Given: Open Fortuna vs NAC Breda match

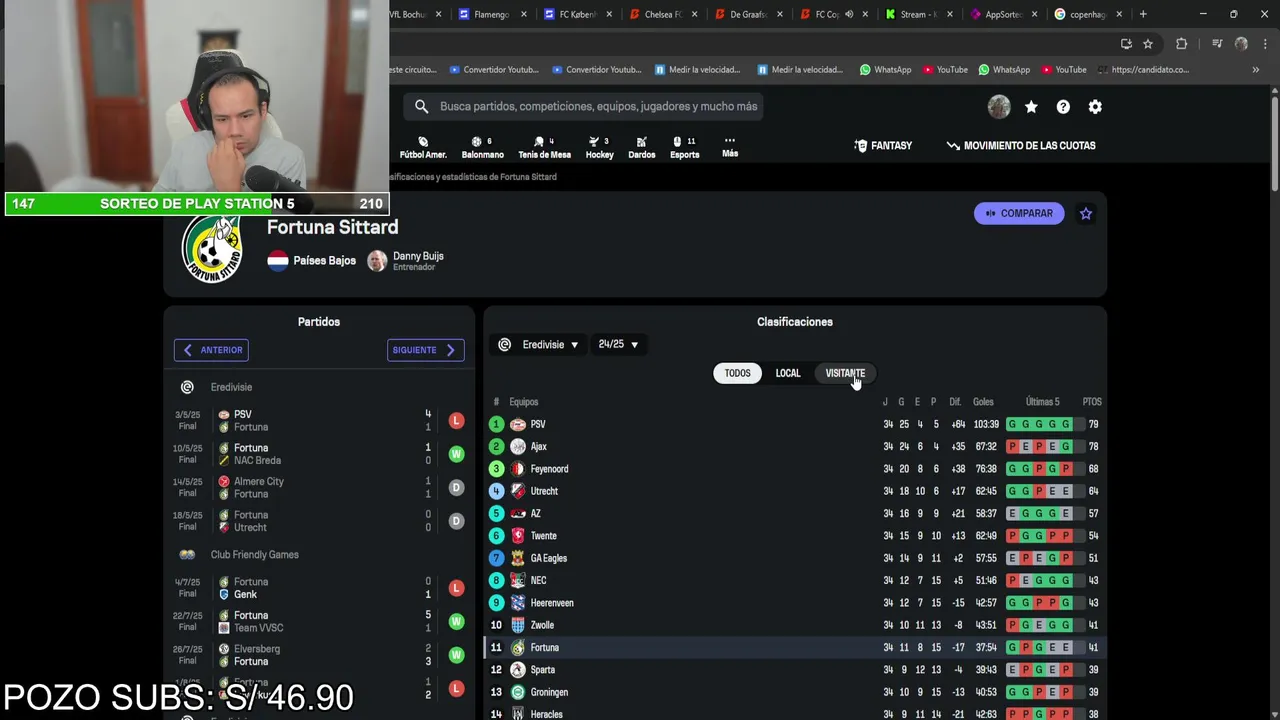Looking at the screenshot, I should (x=319, y=454).
